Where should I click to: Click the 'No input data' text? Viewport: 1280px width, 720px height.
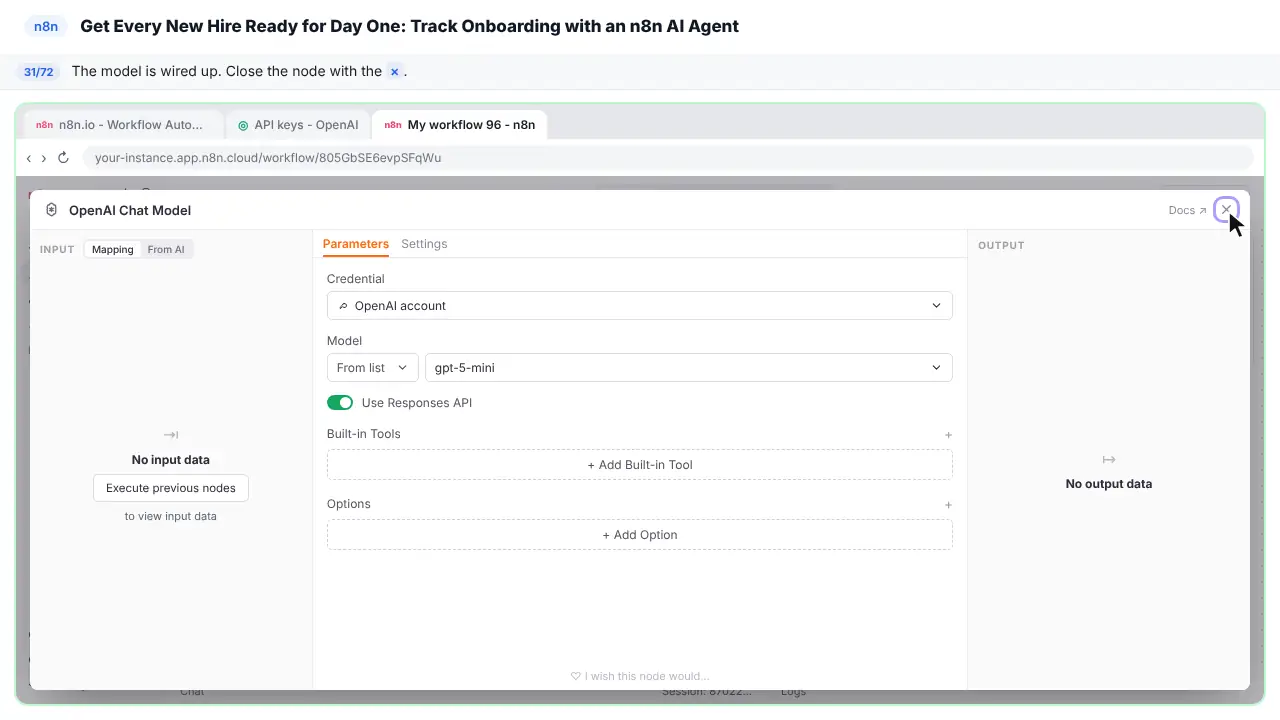coord(171,460)
